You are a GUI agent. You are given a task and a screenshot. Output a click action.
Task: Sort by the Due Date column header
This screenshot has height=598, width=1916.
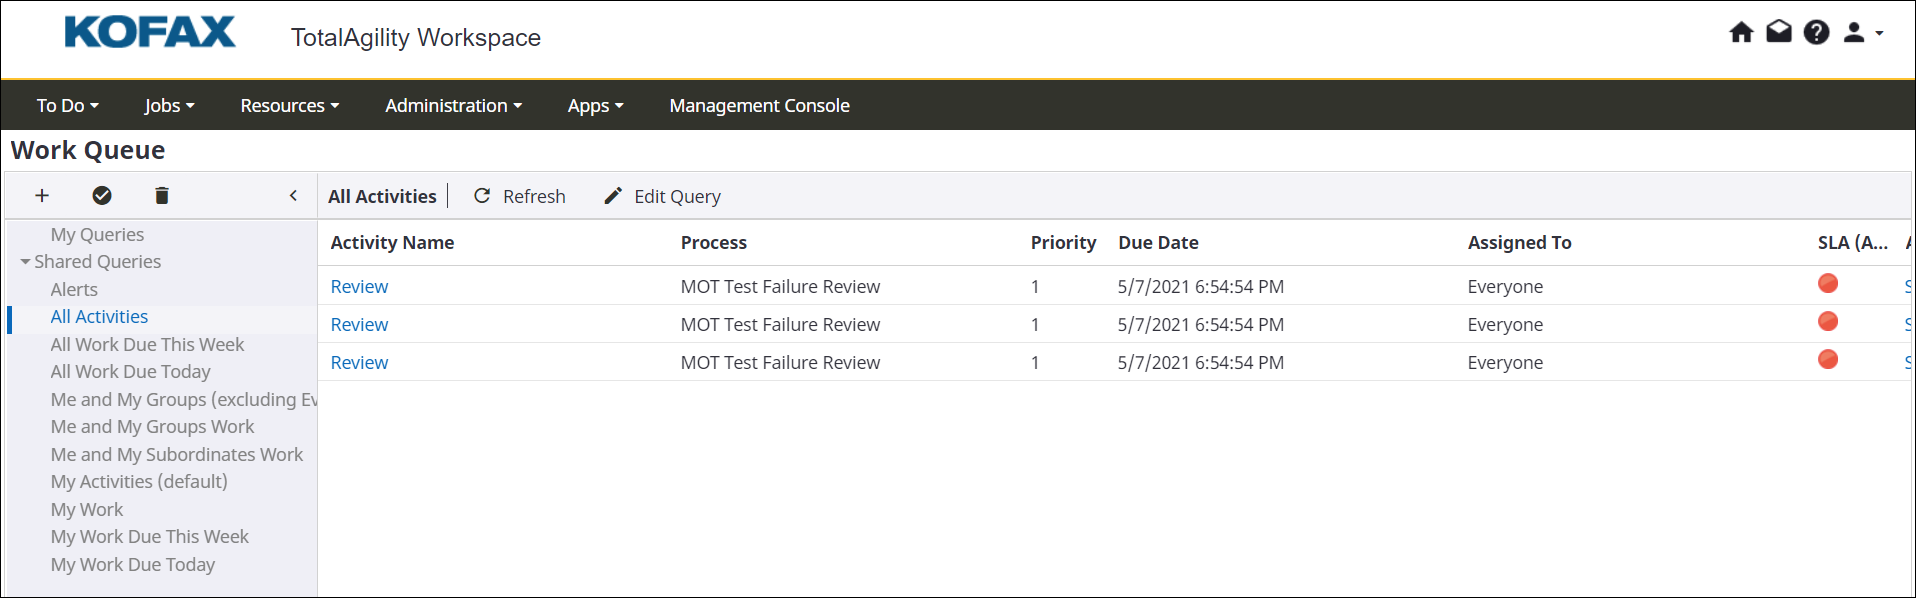click(x=1158, y=242)
